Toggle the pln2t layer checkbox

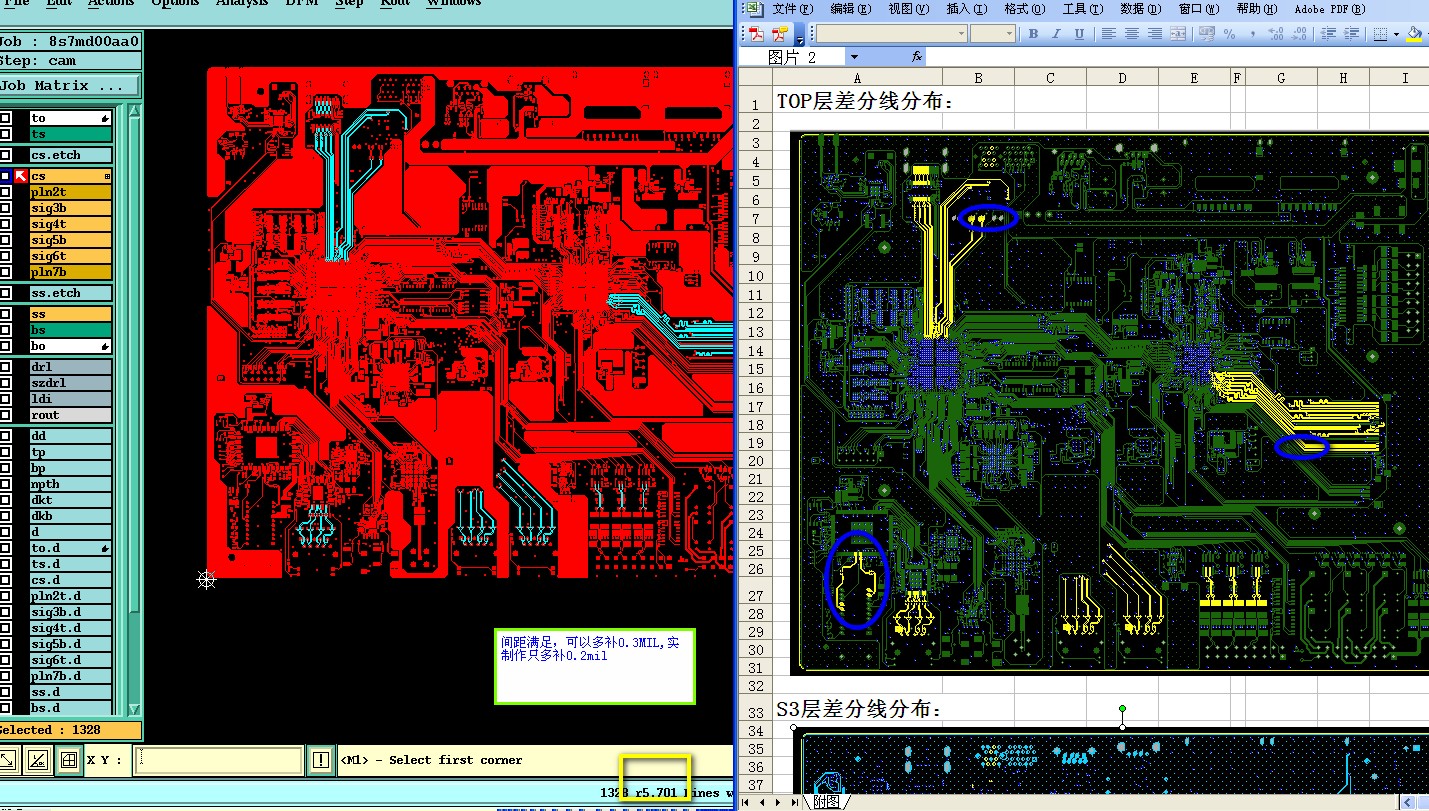[x=6, y=192]
